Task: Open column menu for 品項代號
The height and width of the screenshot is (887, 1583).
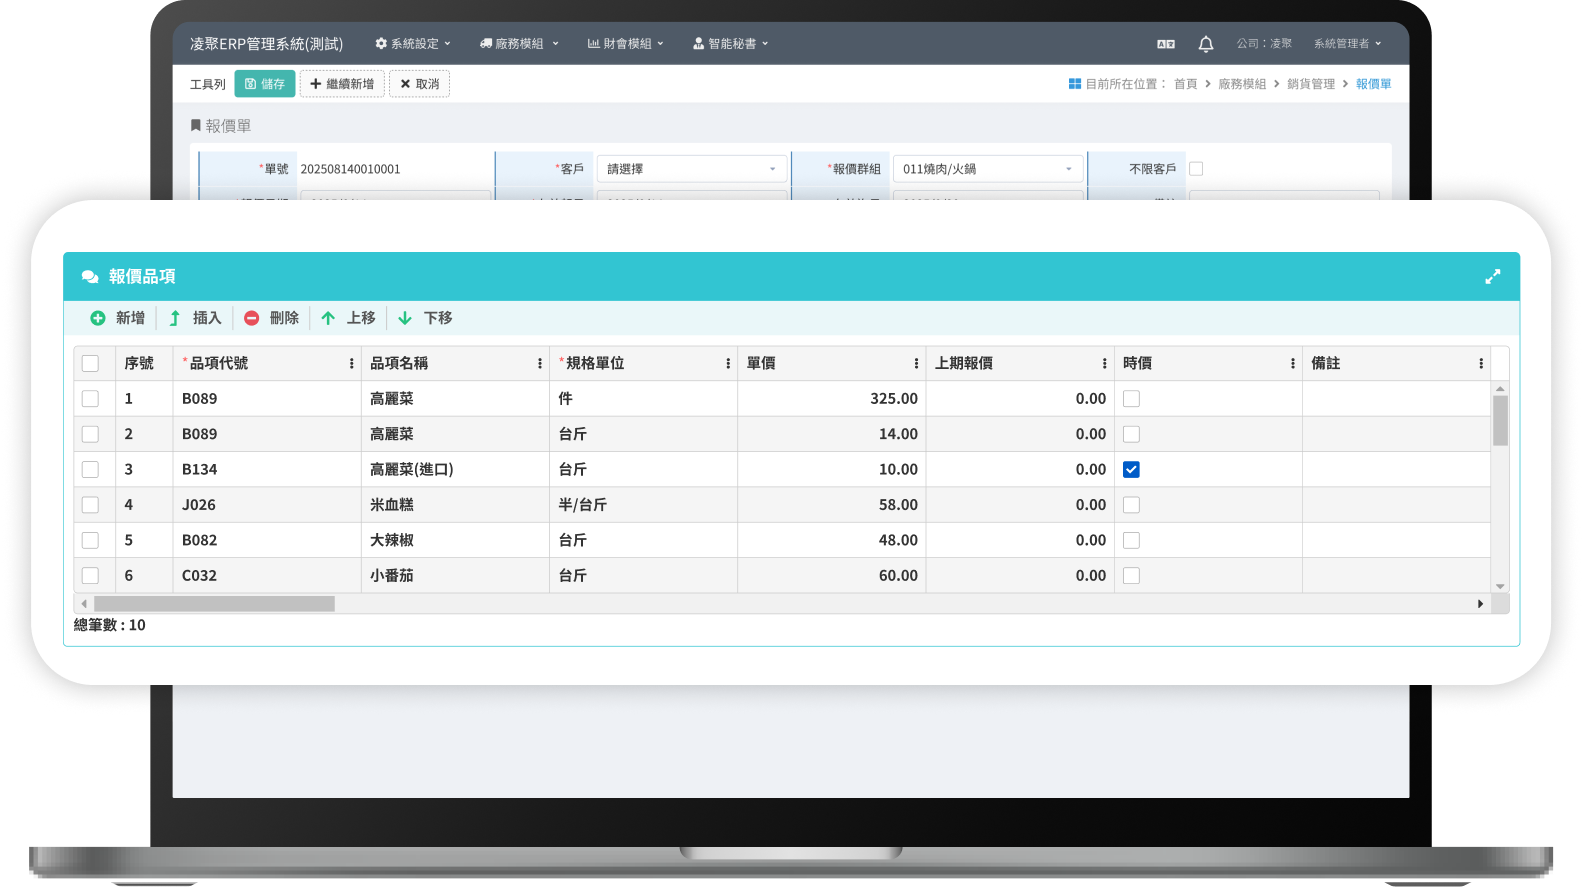Action: pos(351,364)
